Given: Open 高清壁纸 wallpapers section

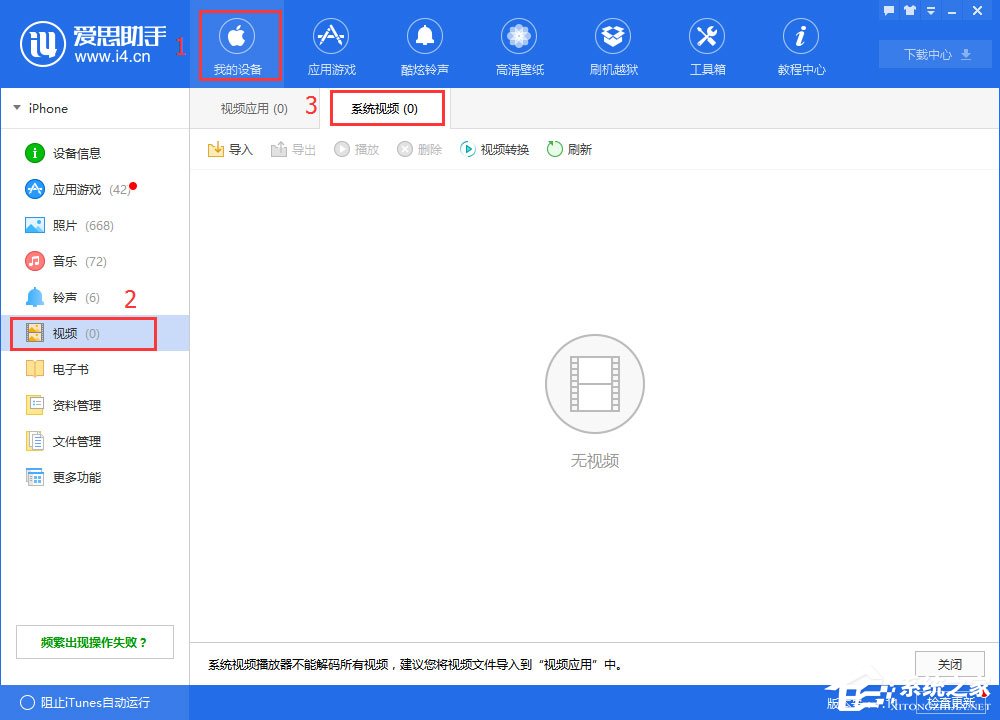Looking at the screenshot, I should pos(518,46).
